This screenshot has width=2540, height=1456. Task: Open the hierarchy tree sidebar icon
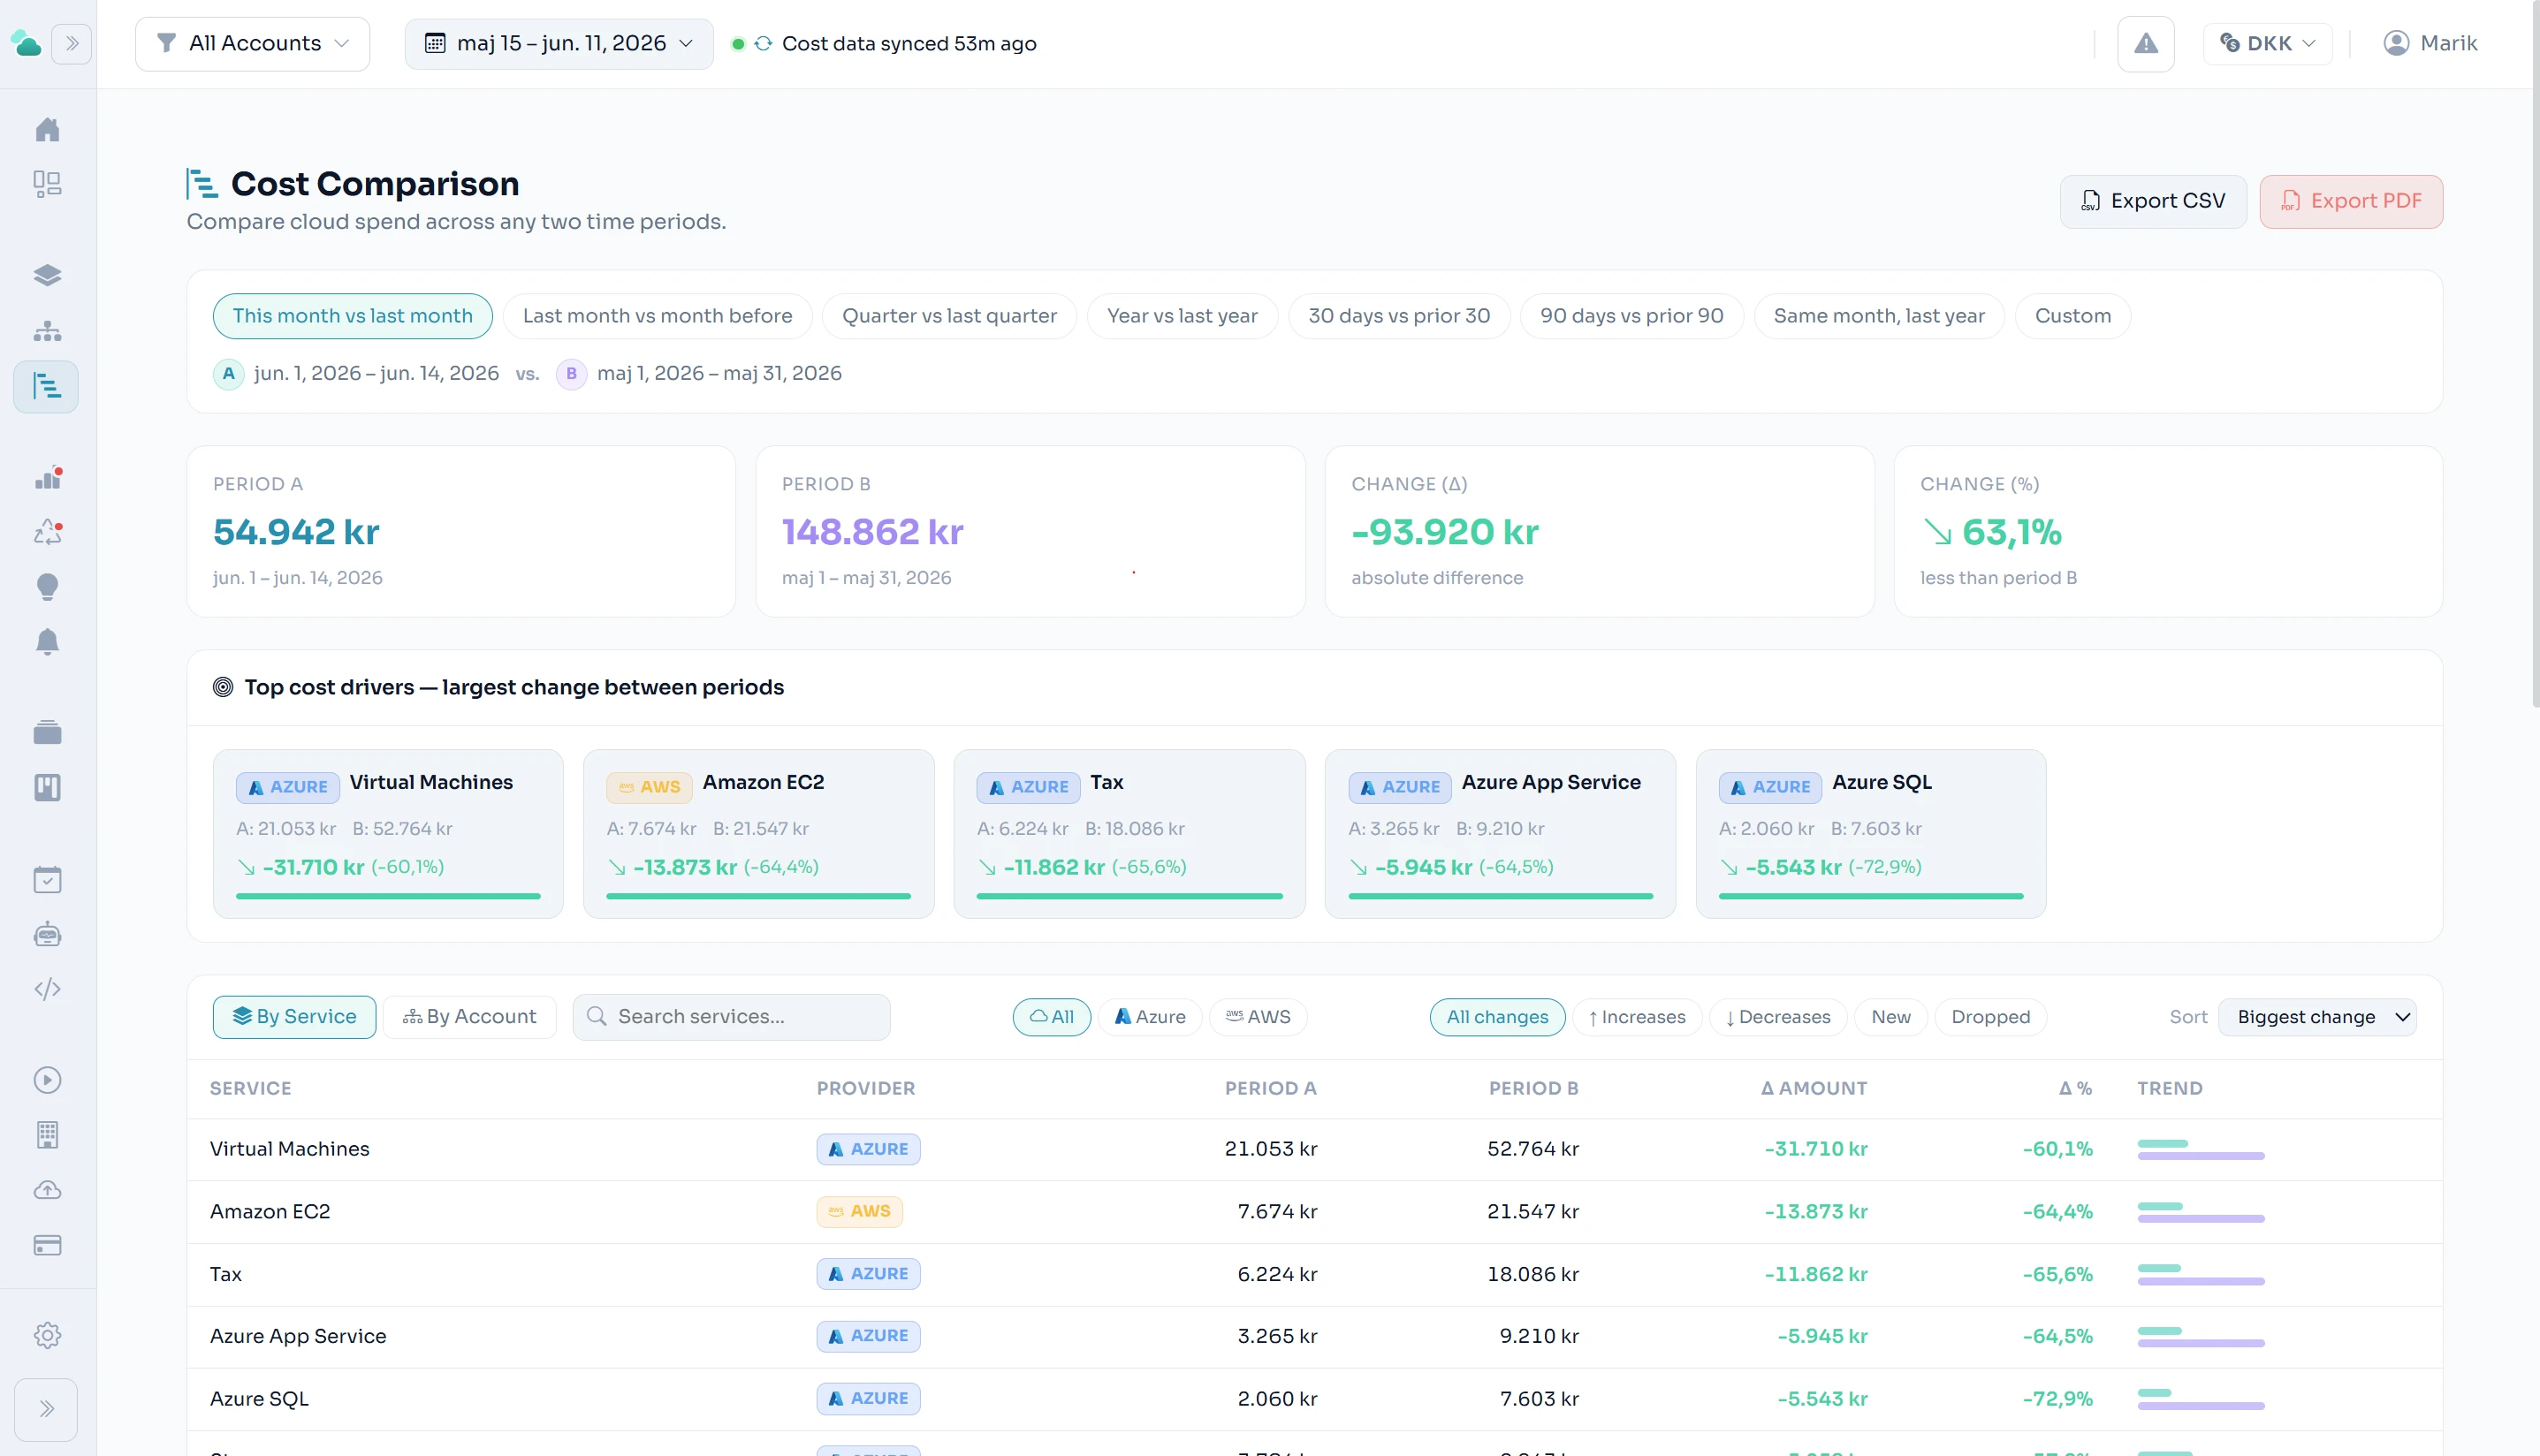47,330
